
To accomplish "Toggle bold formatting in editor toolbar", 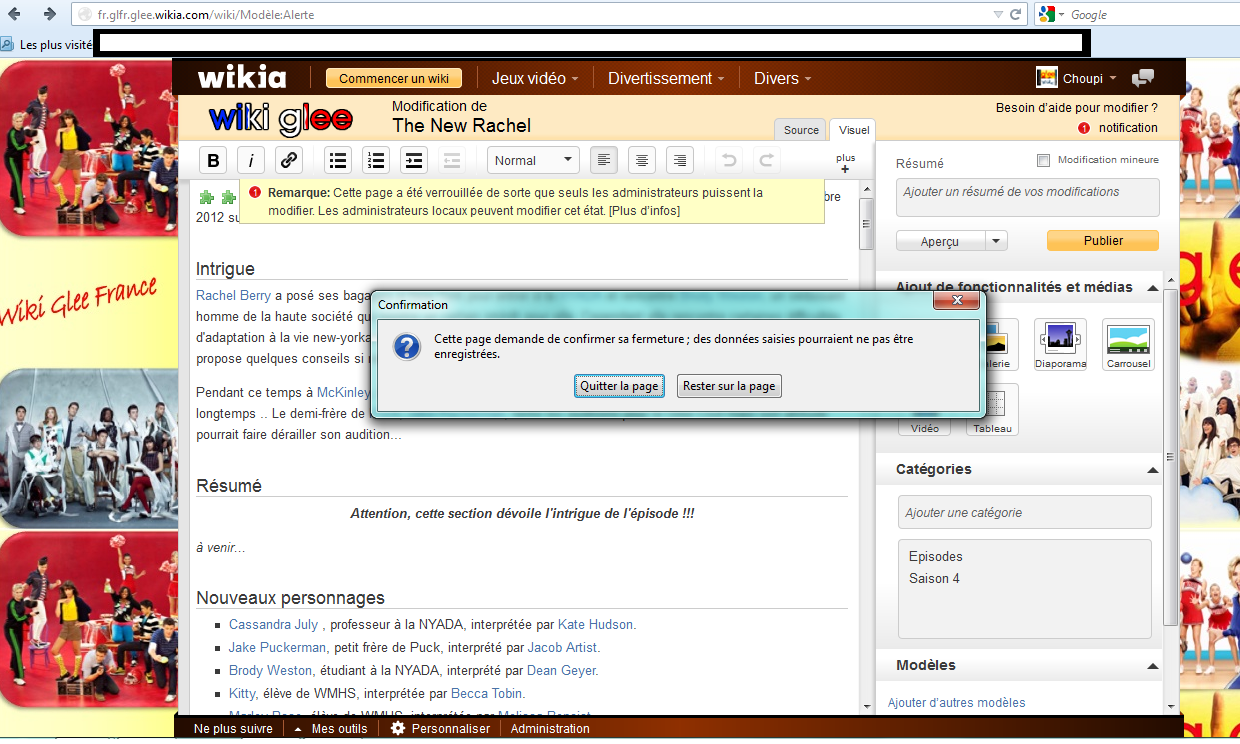I will pyautogui.click(x=213, y=160).
